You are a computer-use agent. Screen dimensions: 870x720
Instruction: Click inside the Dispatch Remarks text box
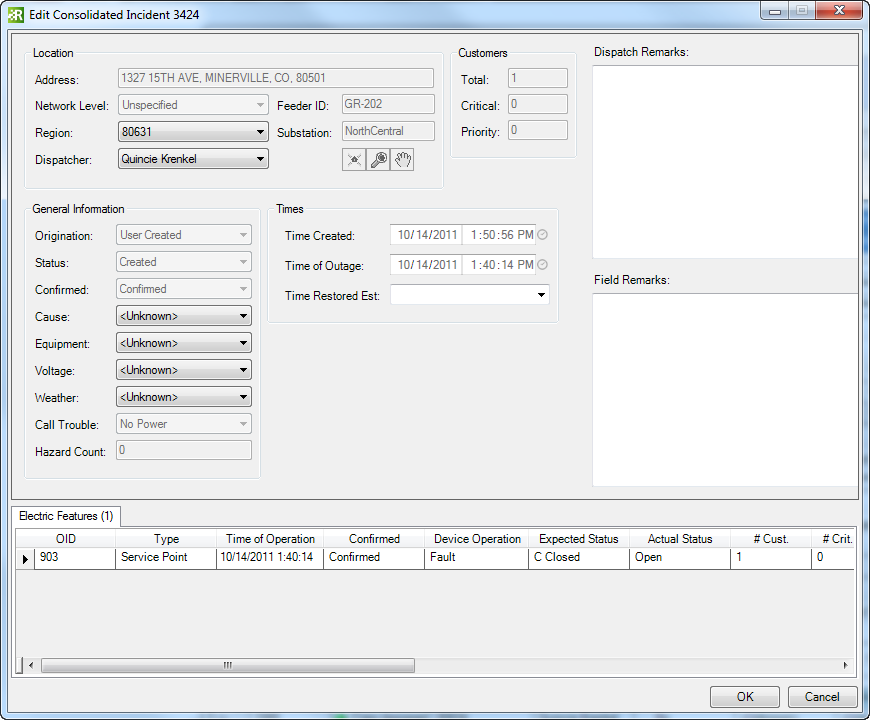tap(724, 160)
